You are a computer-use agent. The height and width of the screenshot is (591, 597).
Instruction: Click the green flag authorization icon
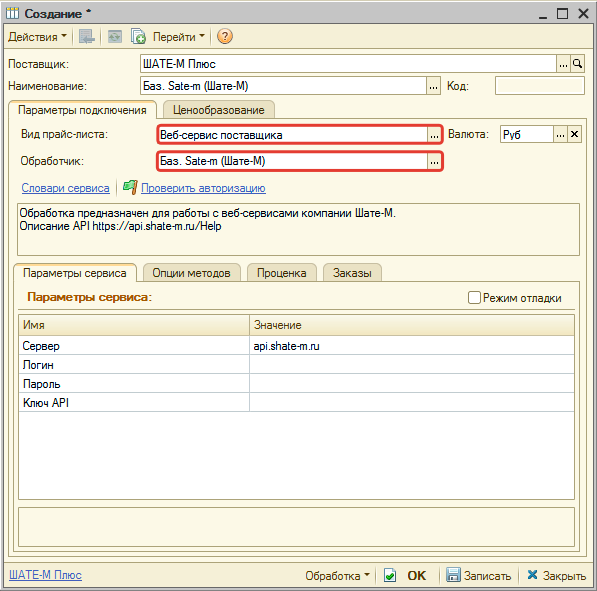click(130, 187)
